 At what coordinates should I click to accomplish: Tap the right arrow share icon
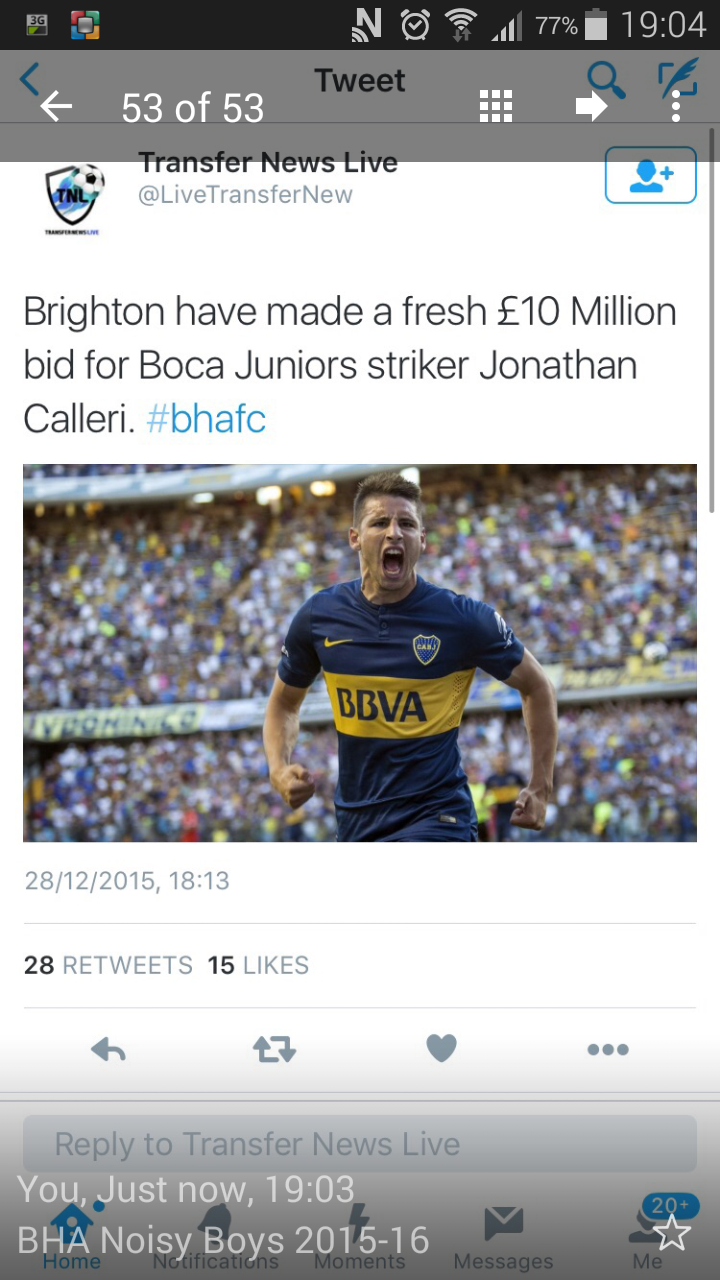point(592,106)
